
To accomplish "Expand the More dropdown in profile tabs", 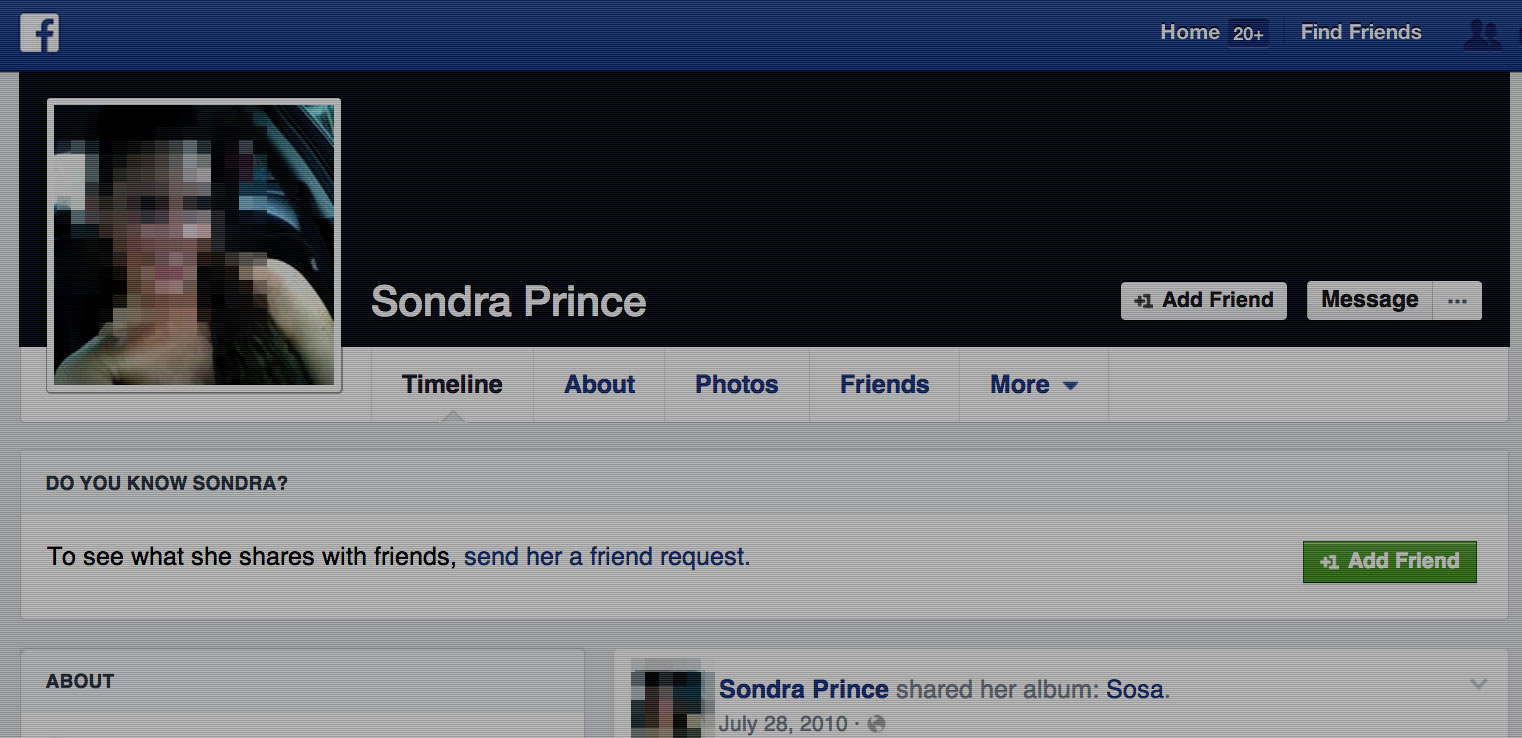I will click(x=1033, y=385).
